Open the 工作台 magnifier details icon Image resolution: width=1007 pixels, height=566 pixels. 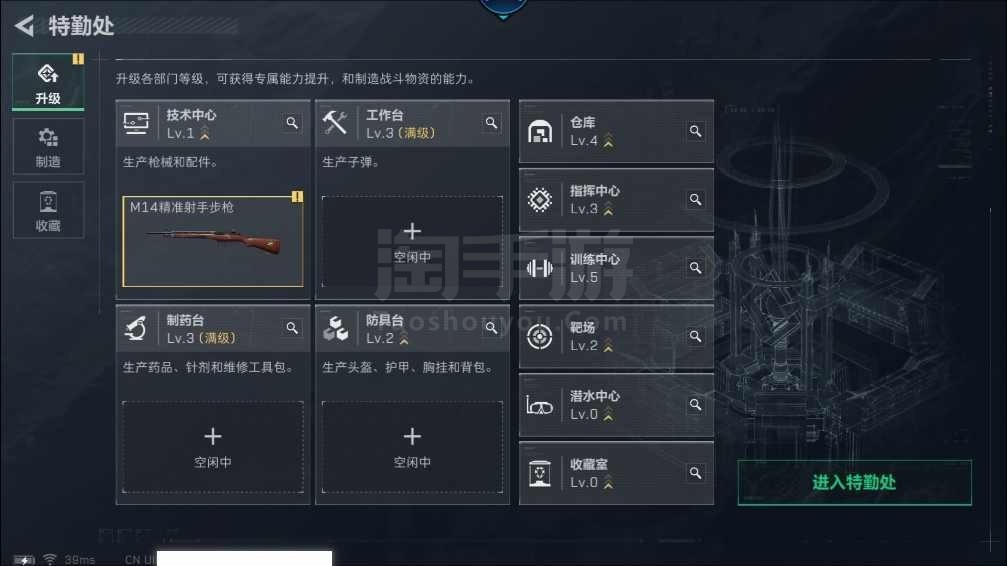(x=491, y=123)
